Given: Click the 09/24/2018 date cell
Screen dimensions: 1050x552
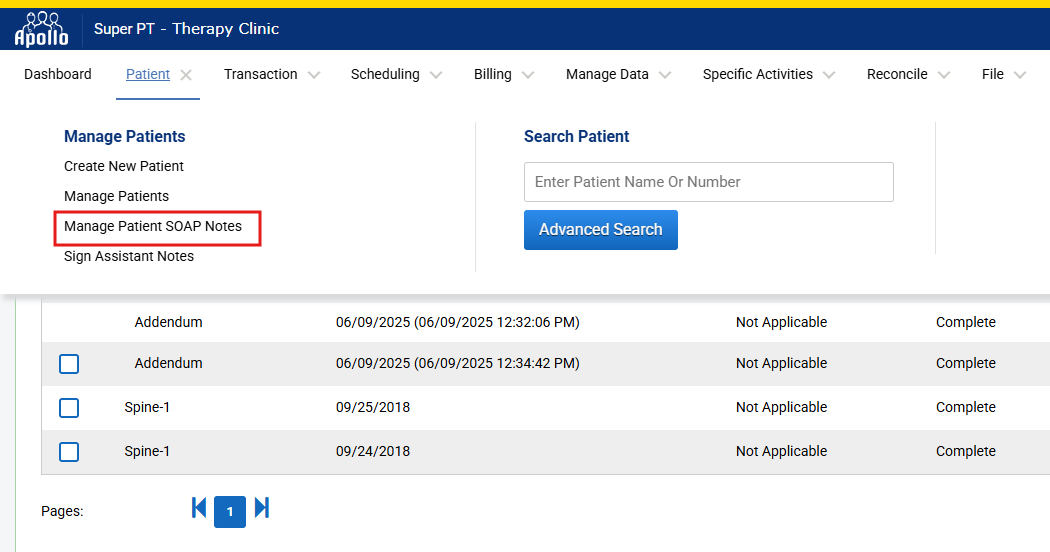Looking at the screenshot, I should [373, 452].
